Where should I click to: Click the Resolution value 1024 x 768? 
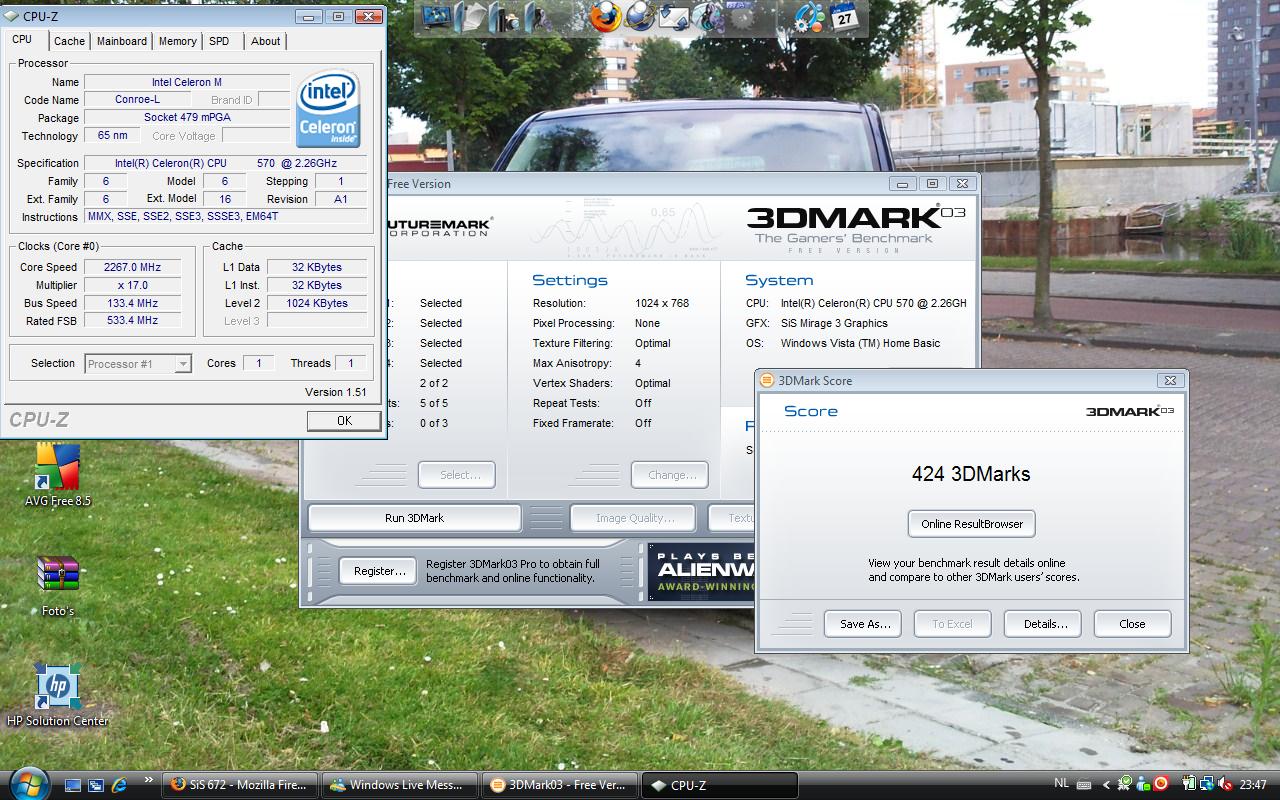point(661,303)
